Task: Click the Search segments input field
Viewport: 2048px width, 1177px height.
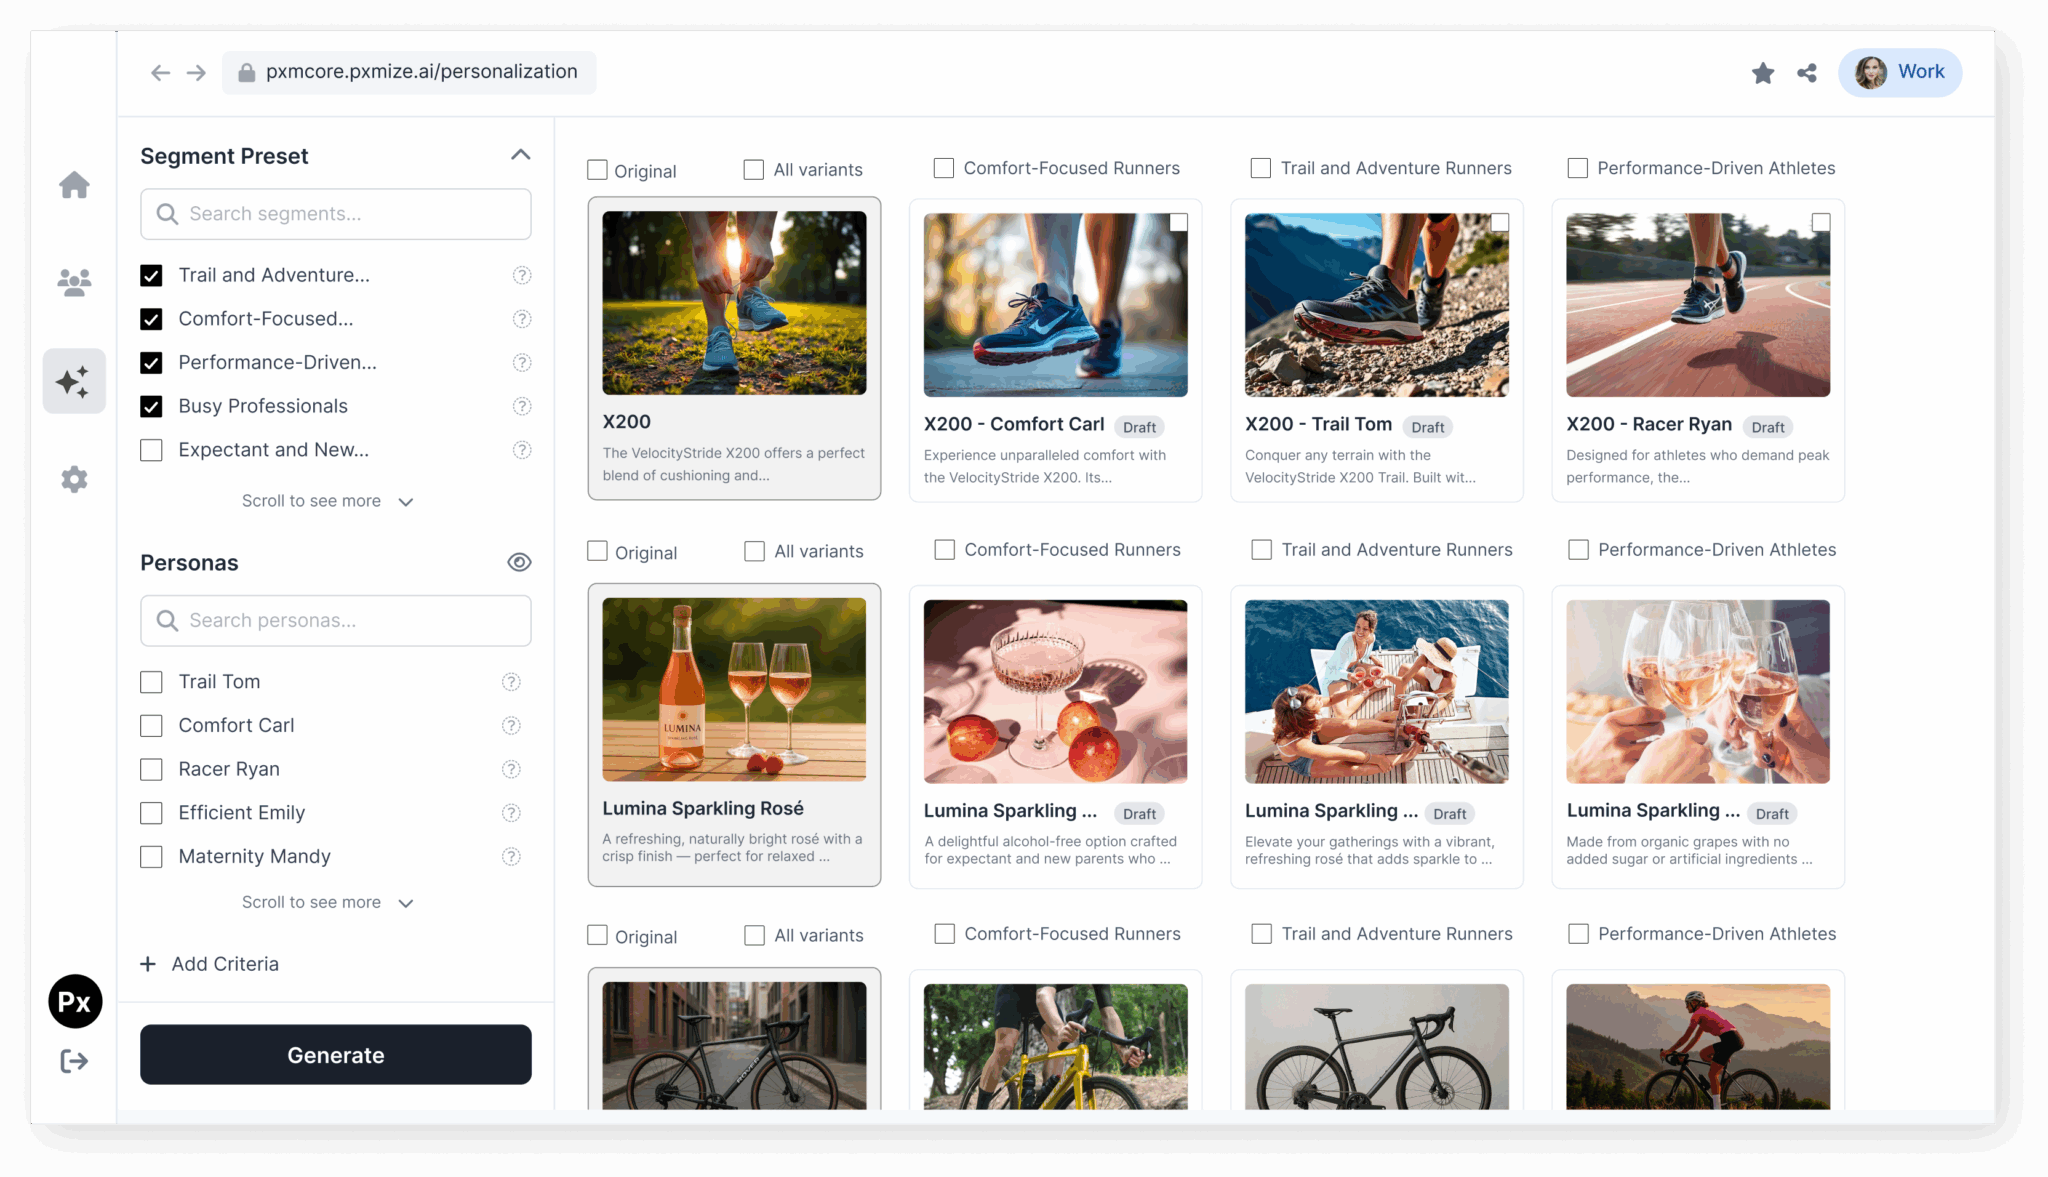Action: tap(336, 214)
